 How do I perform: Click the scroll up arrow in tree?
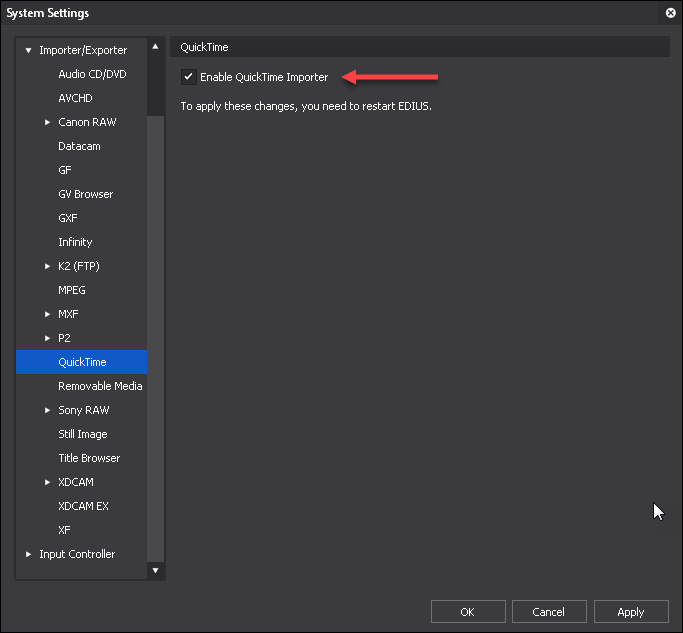click(x=156, y=47)
